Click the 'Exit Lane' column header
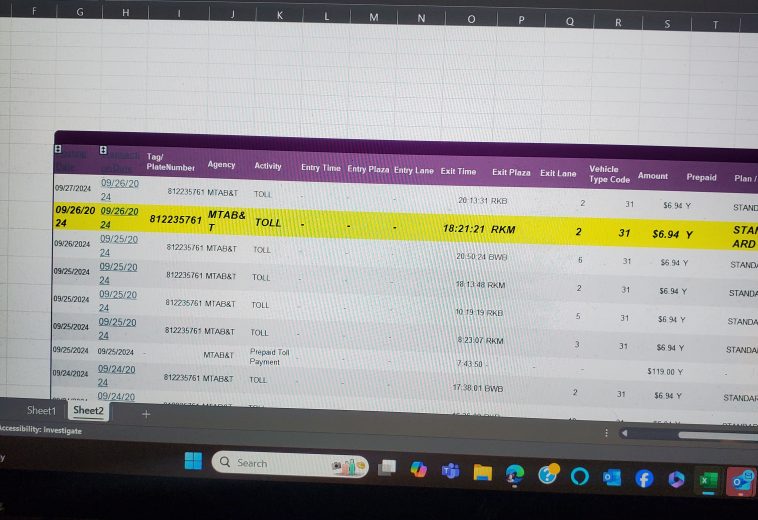Image resolution: width=758 pixels, height=520 pixels. tap(558, 173)
